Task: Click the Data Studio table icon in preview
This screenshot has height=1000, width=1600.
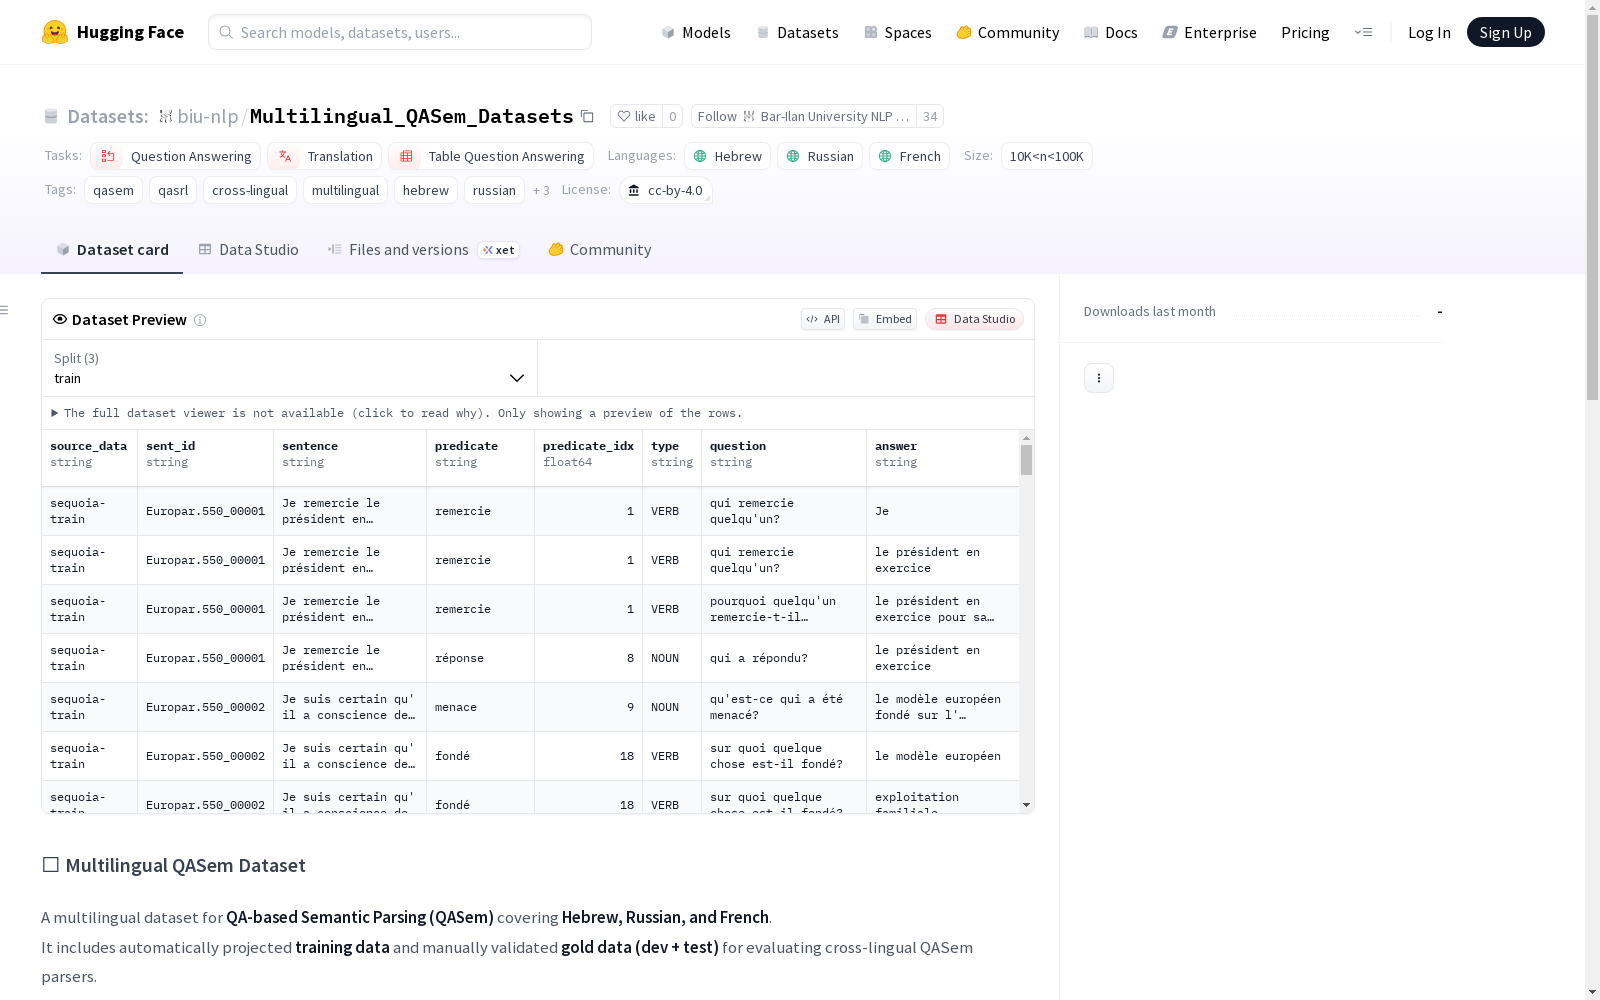Action: pyautogui.click(x=941, y=319)
